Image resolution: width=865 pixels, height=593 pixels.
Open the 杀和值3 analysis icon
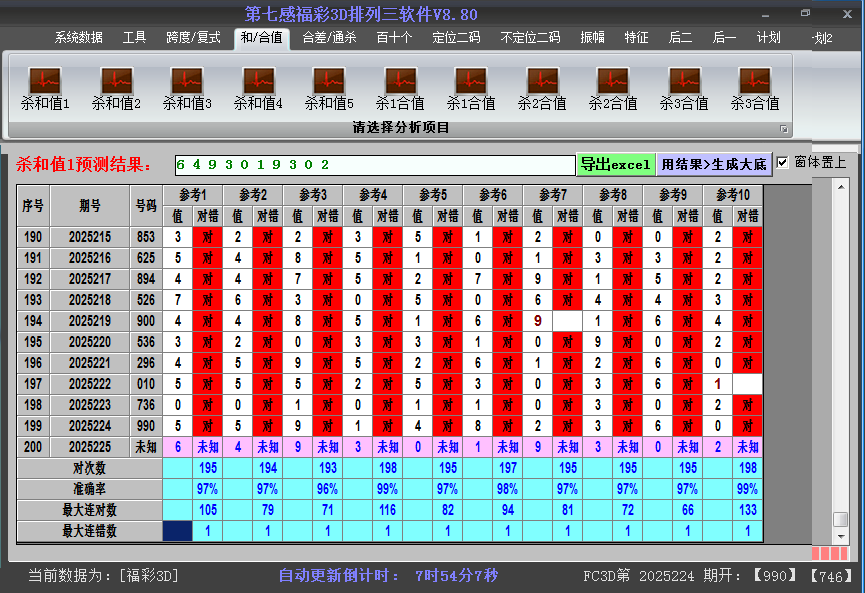[187, 82]
